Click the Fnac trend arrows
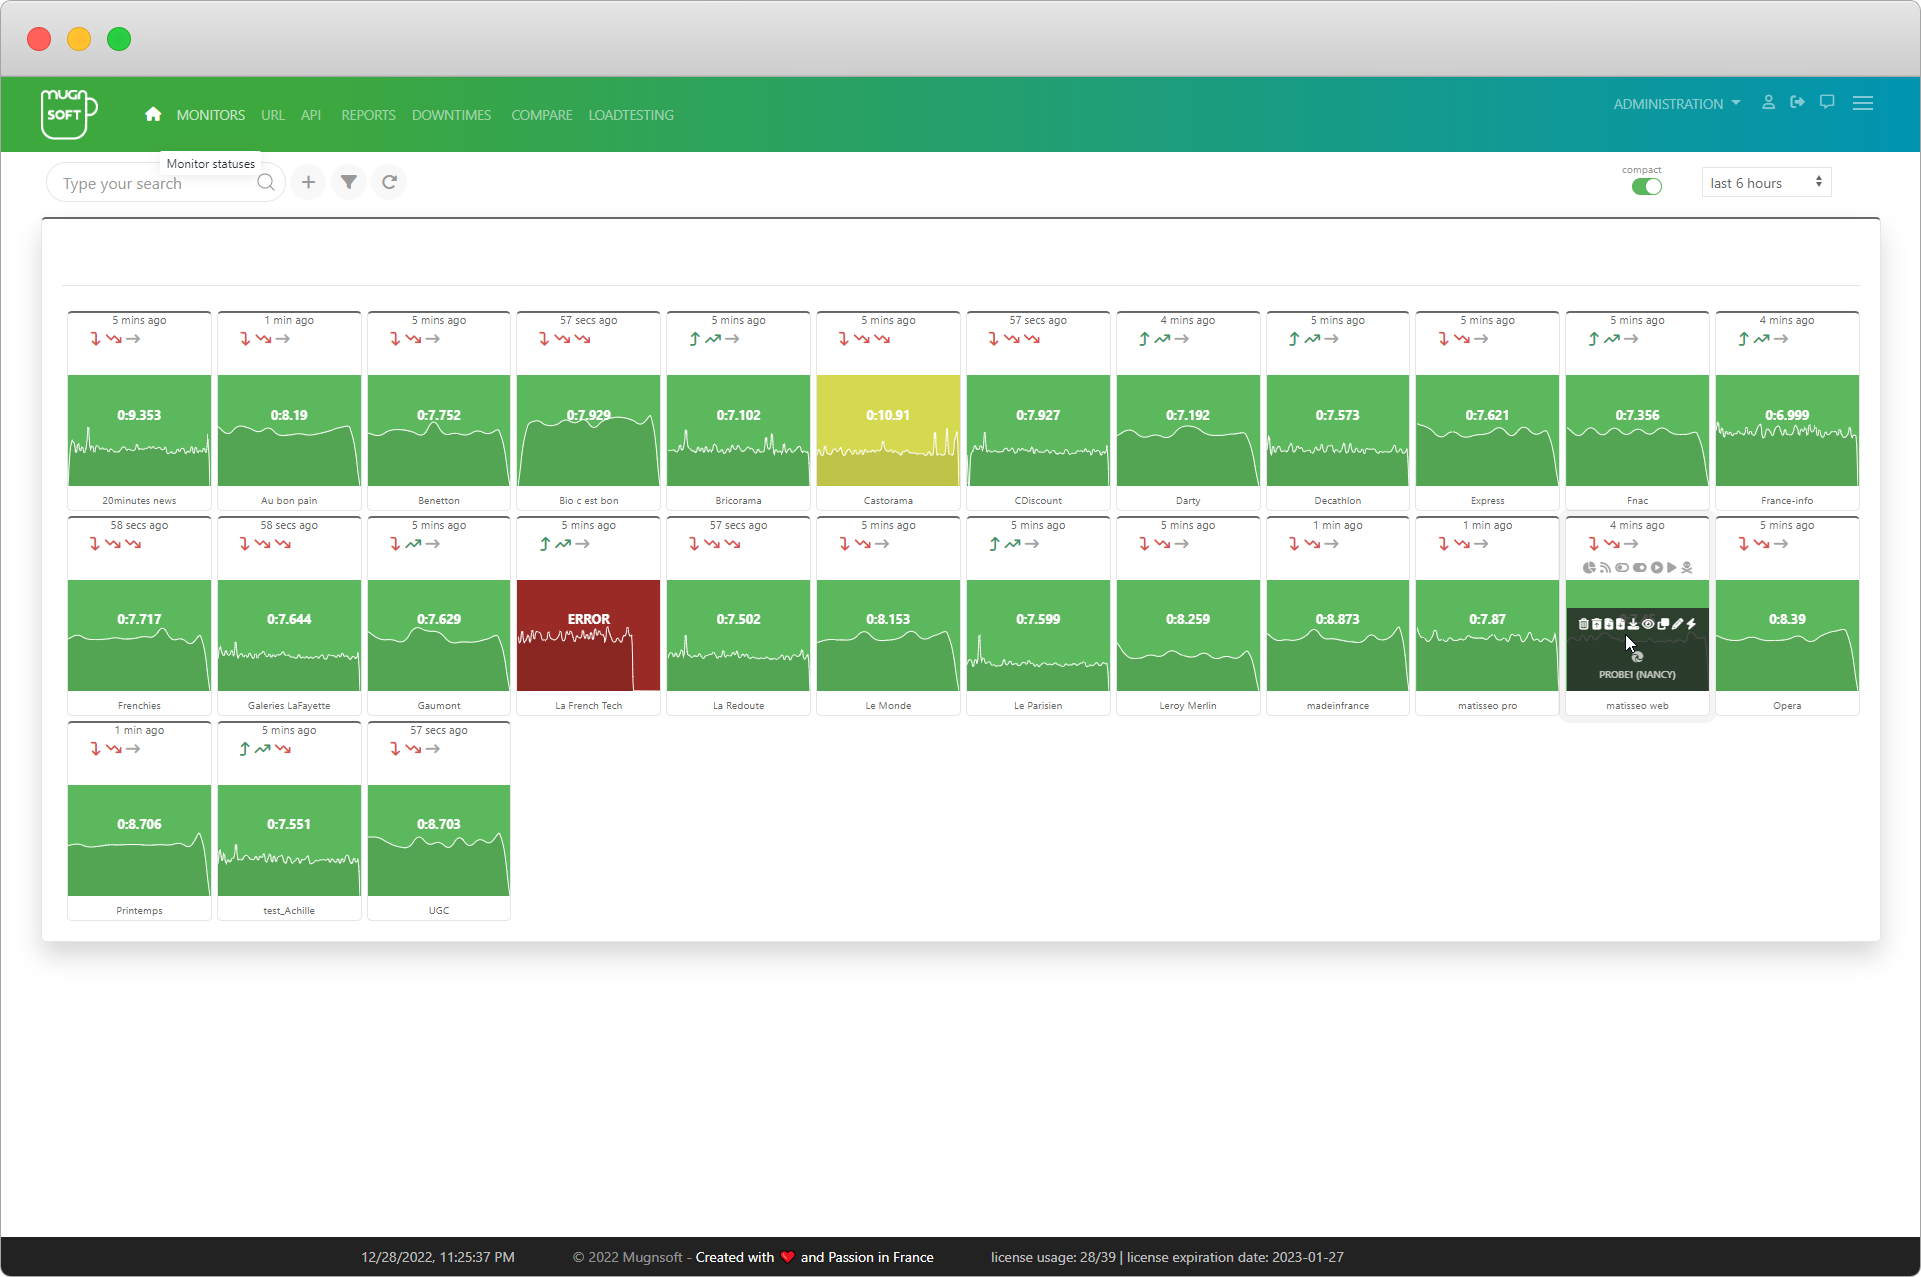 (1613, 339)
